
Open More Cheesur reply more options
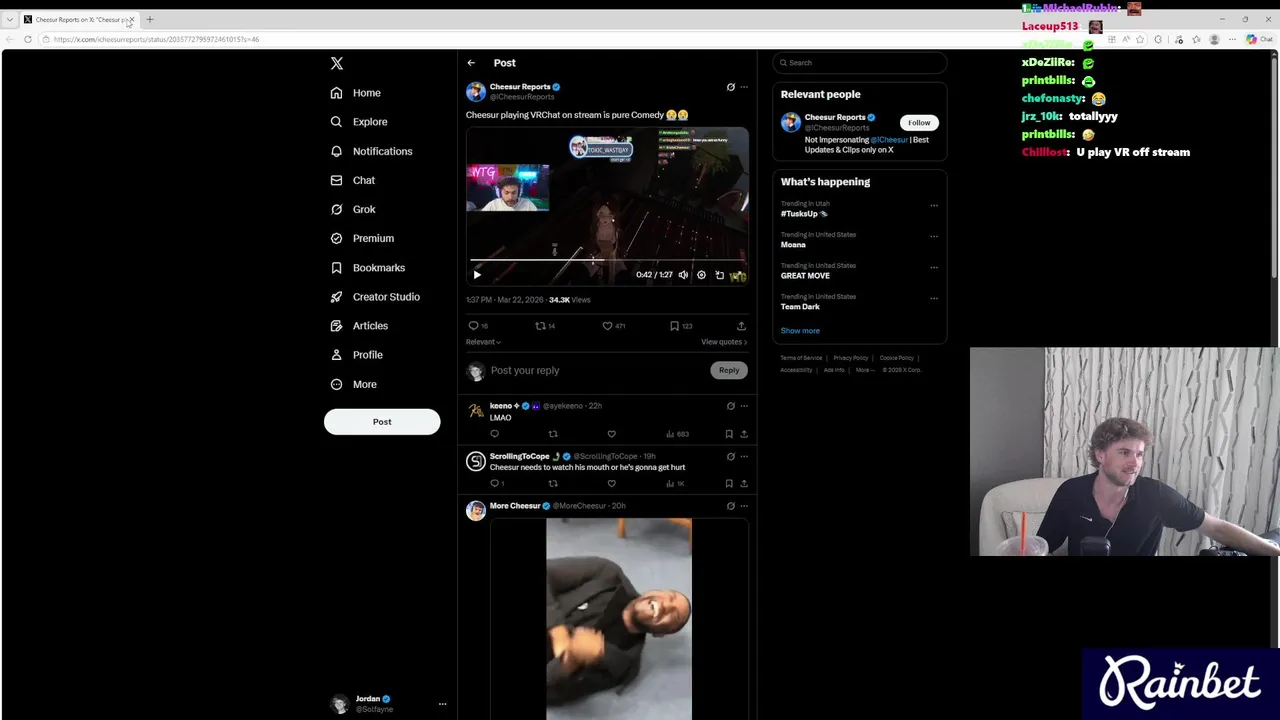(744, 506)
